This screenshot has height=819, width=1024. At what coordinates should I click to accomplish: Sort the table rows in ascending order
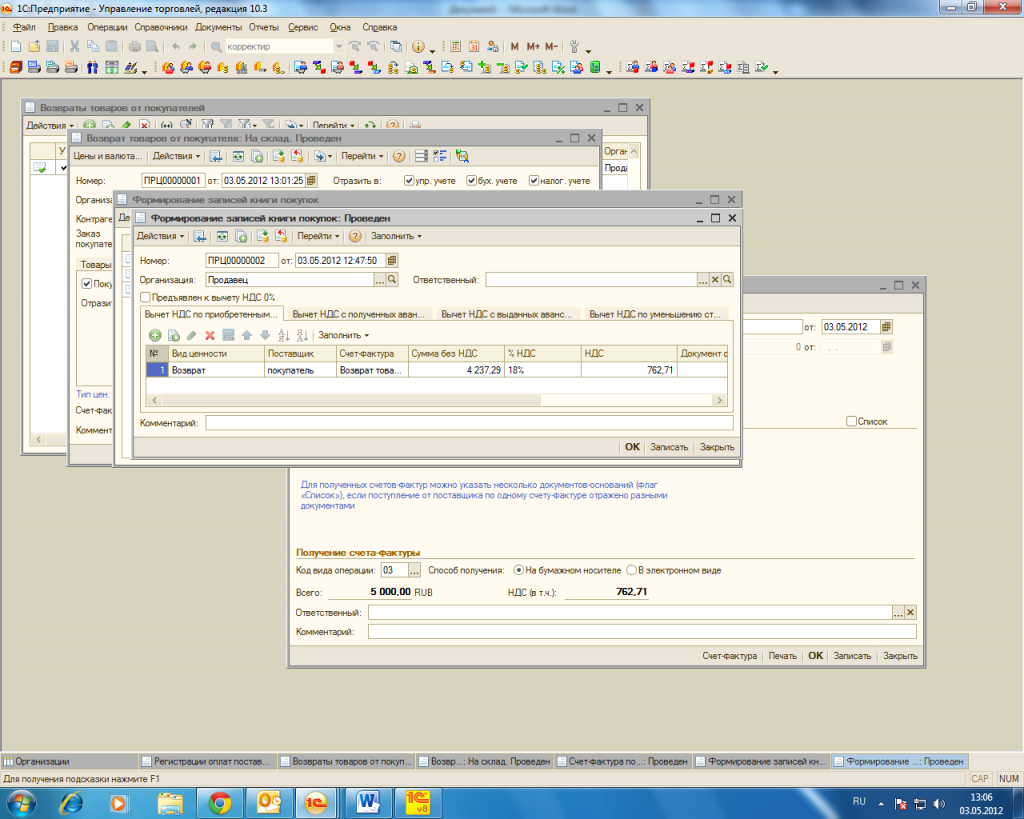(x=281, y=335)
